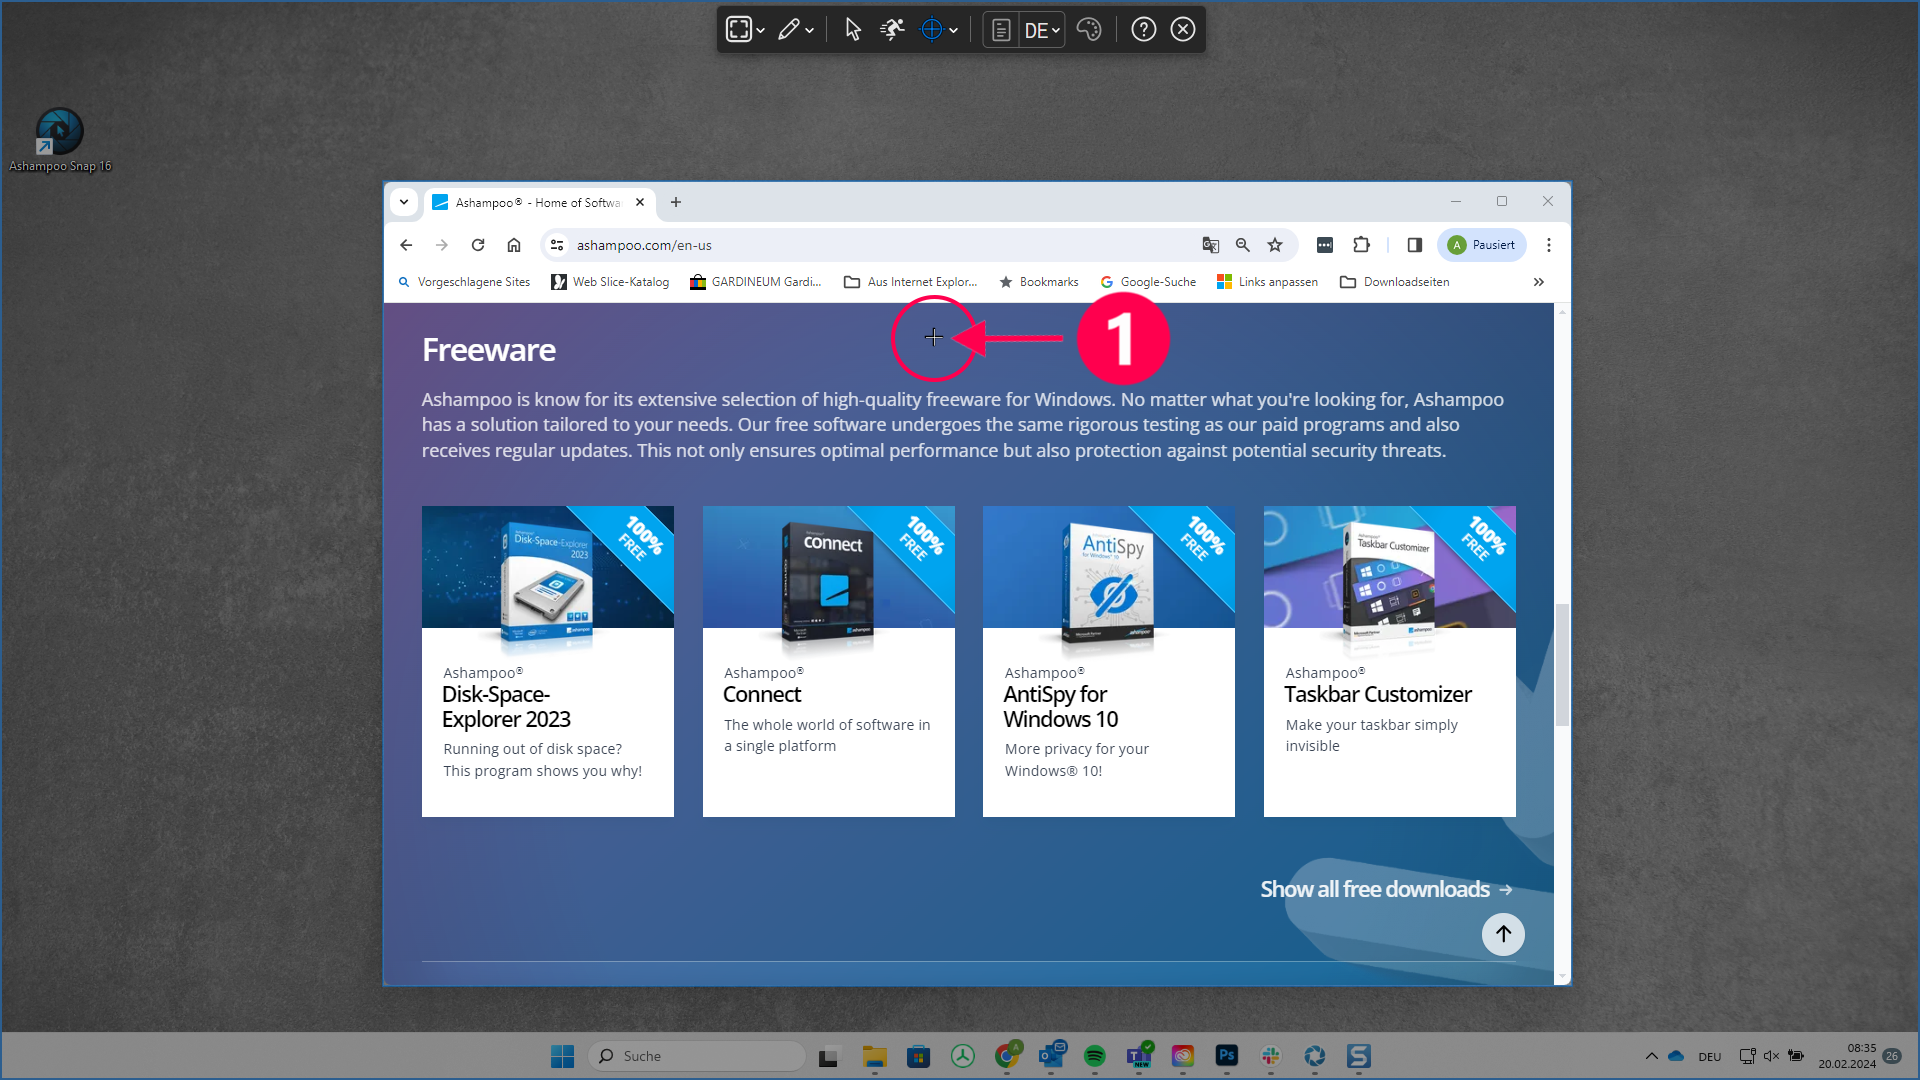Image resolution: width=1920 pixels, height=1080 pixels.
Task: Go back in browser history
Action: (x=406, y=245)
